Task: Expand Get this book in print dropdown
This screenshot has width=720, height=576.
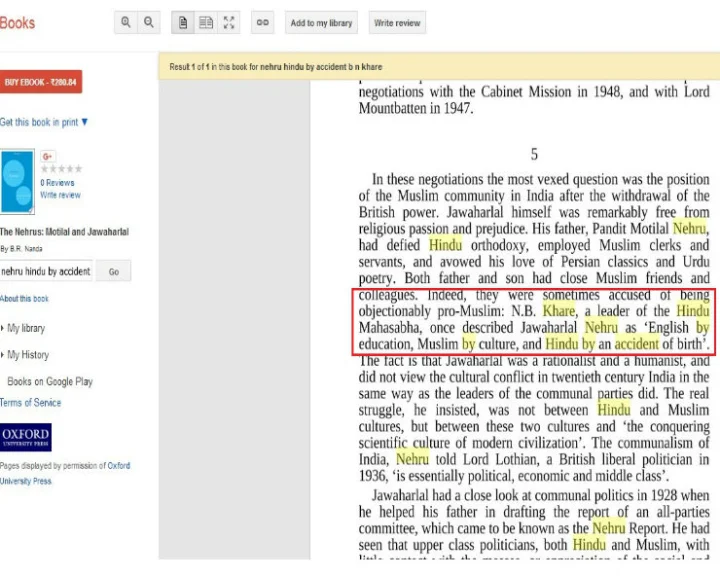Action: point(44,122)
